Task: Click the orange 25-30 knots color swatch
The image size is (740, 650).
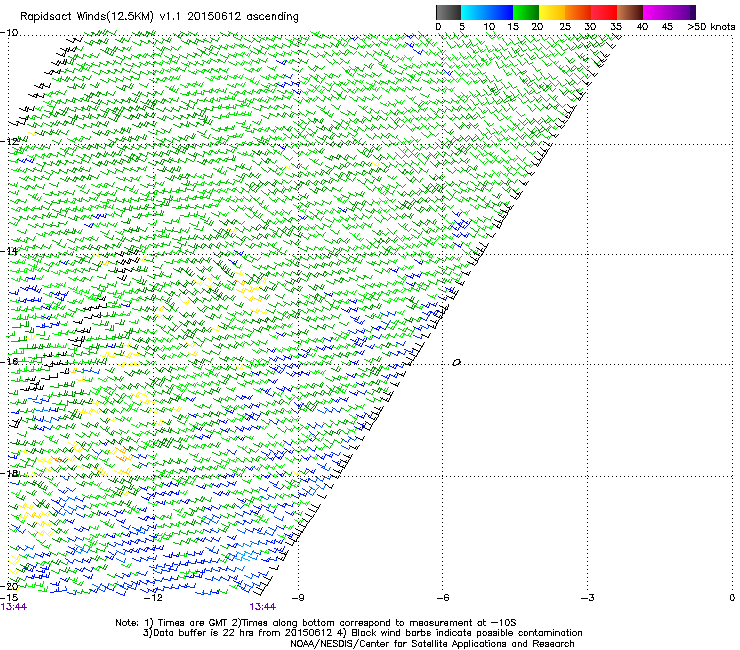Action: click(x=578, y=12)
